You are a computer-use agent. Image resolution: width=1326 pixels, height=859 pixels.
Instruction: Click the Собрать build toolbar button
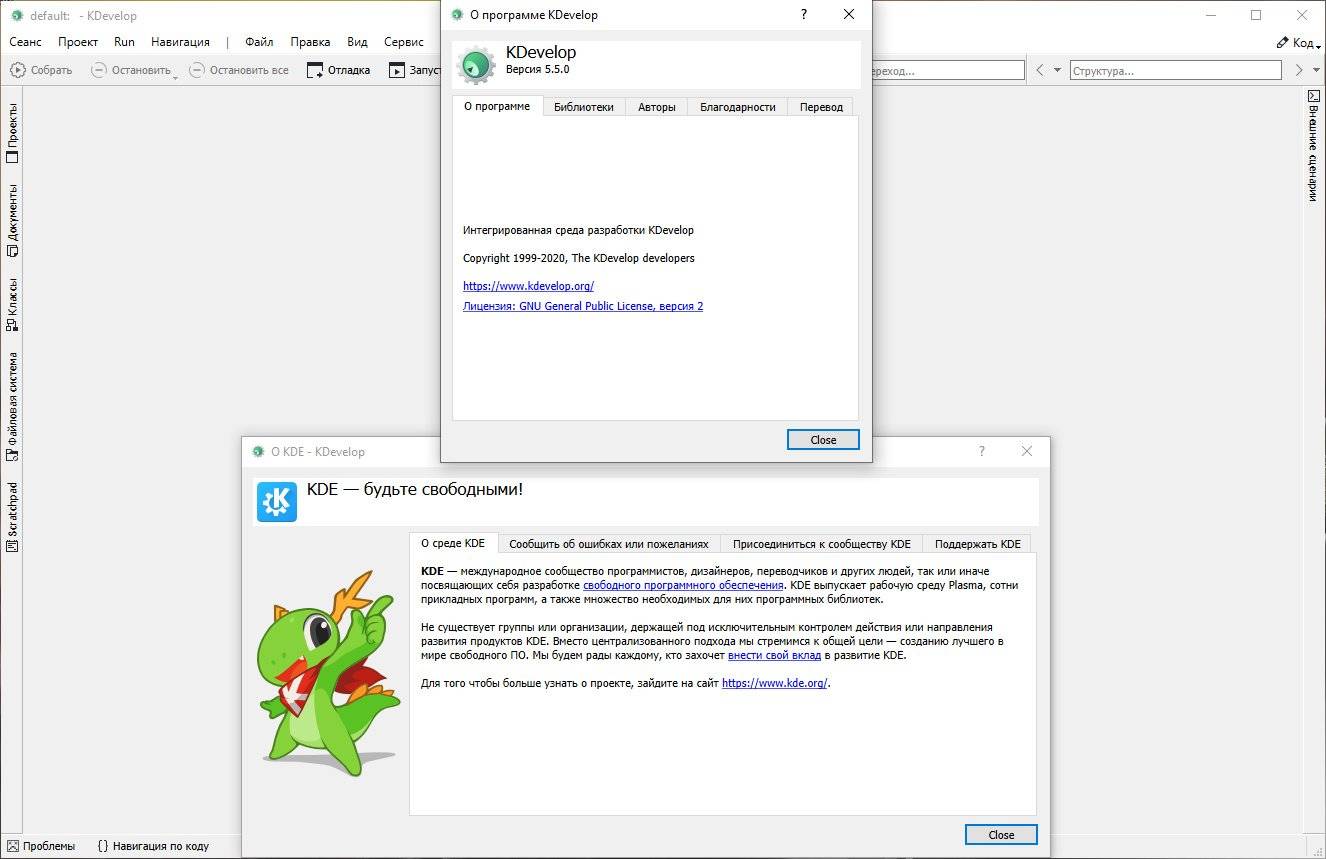click(x=41, y=70)
